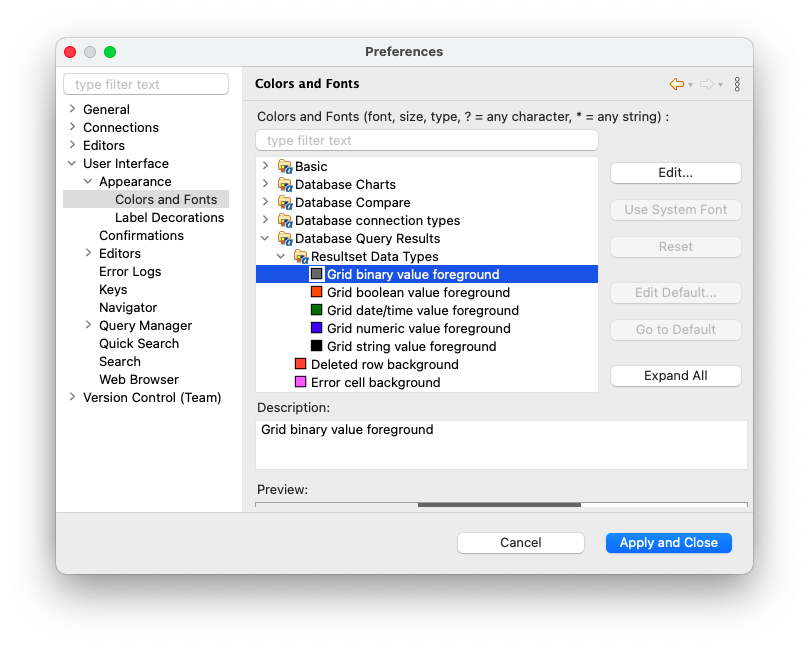Click the Preview scrollbar thumb
Screen dimensions: 809x648
[x=499, y=505]
